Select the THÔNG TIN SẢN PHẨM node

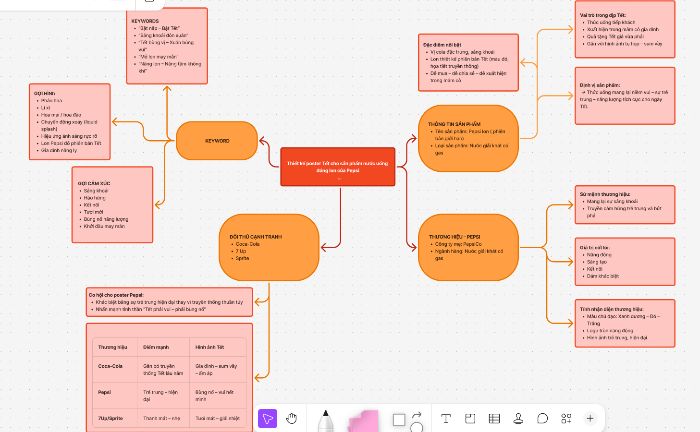point(468,138)
